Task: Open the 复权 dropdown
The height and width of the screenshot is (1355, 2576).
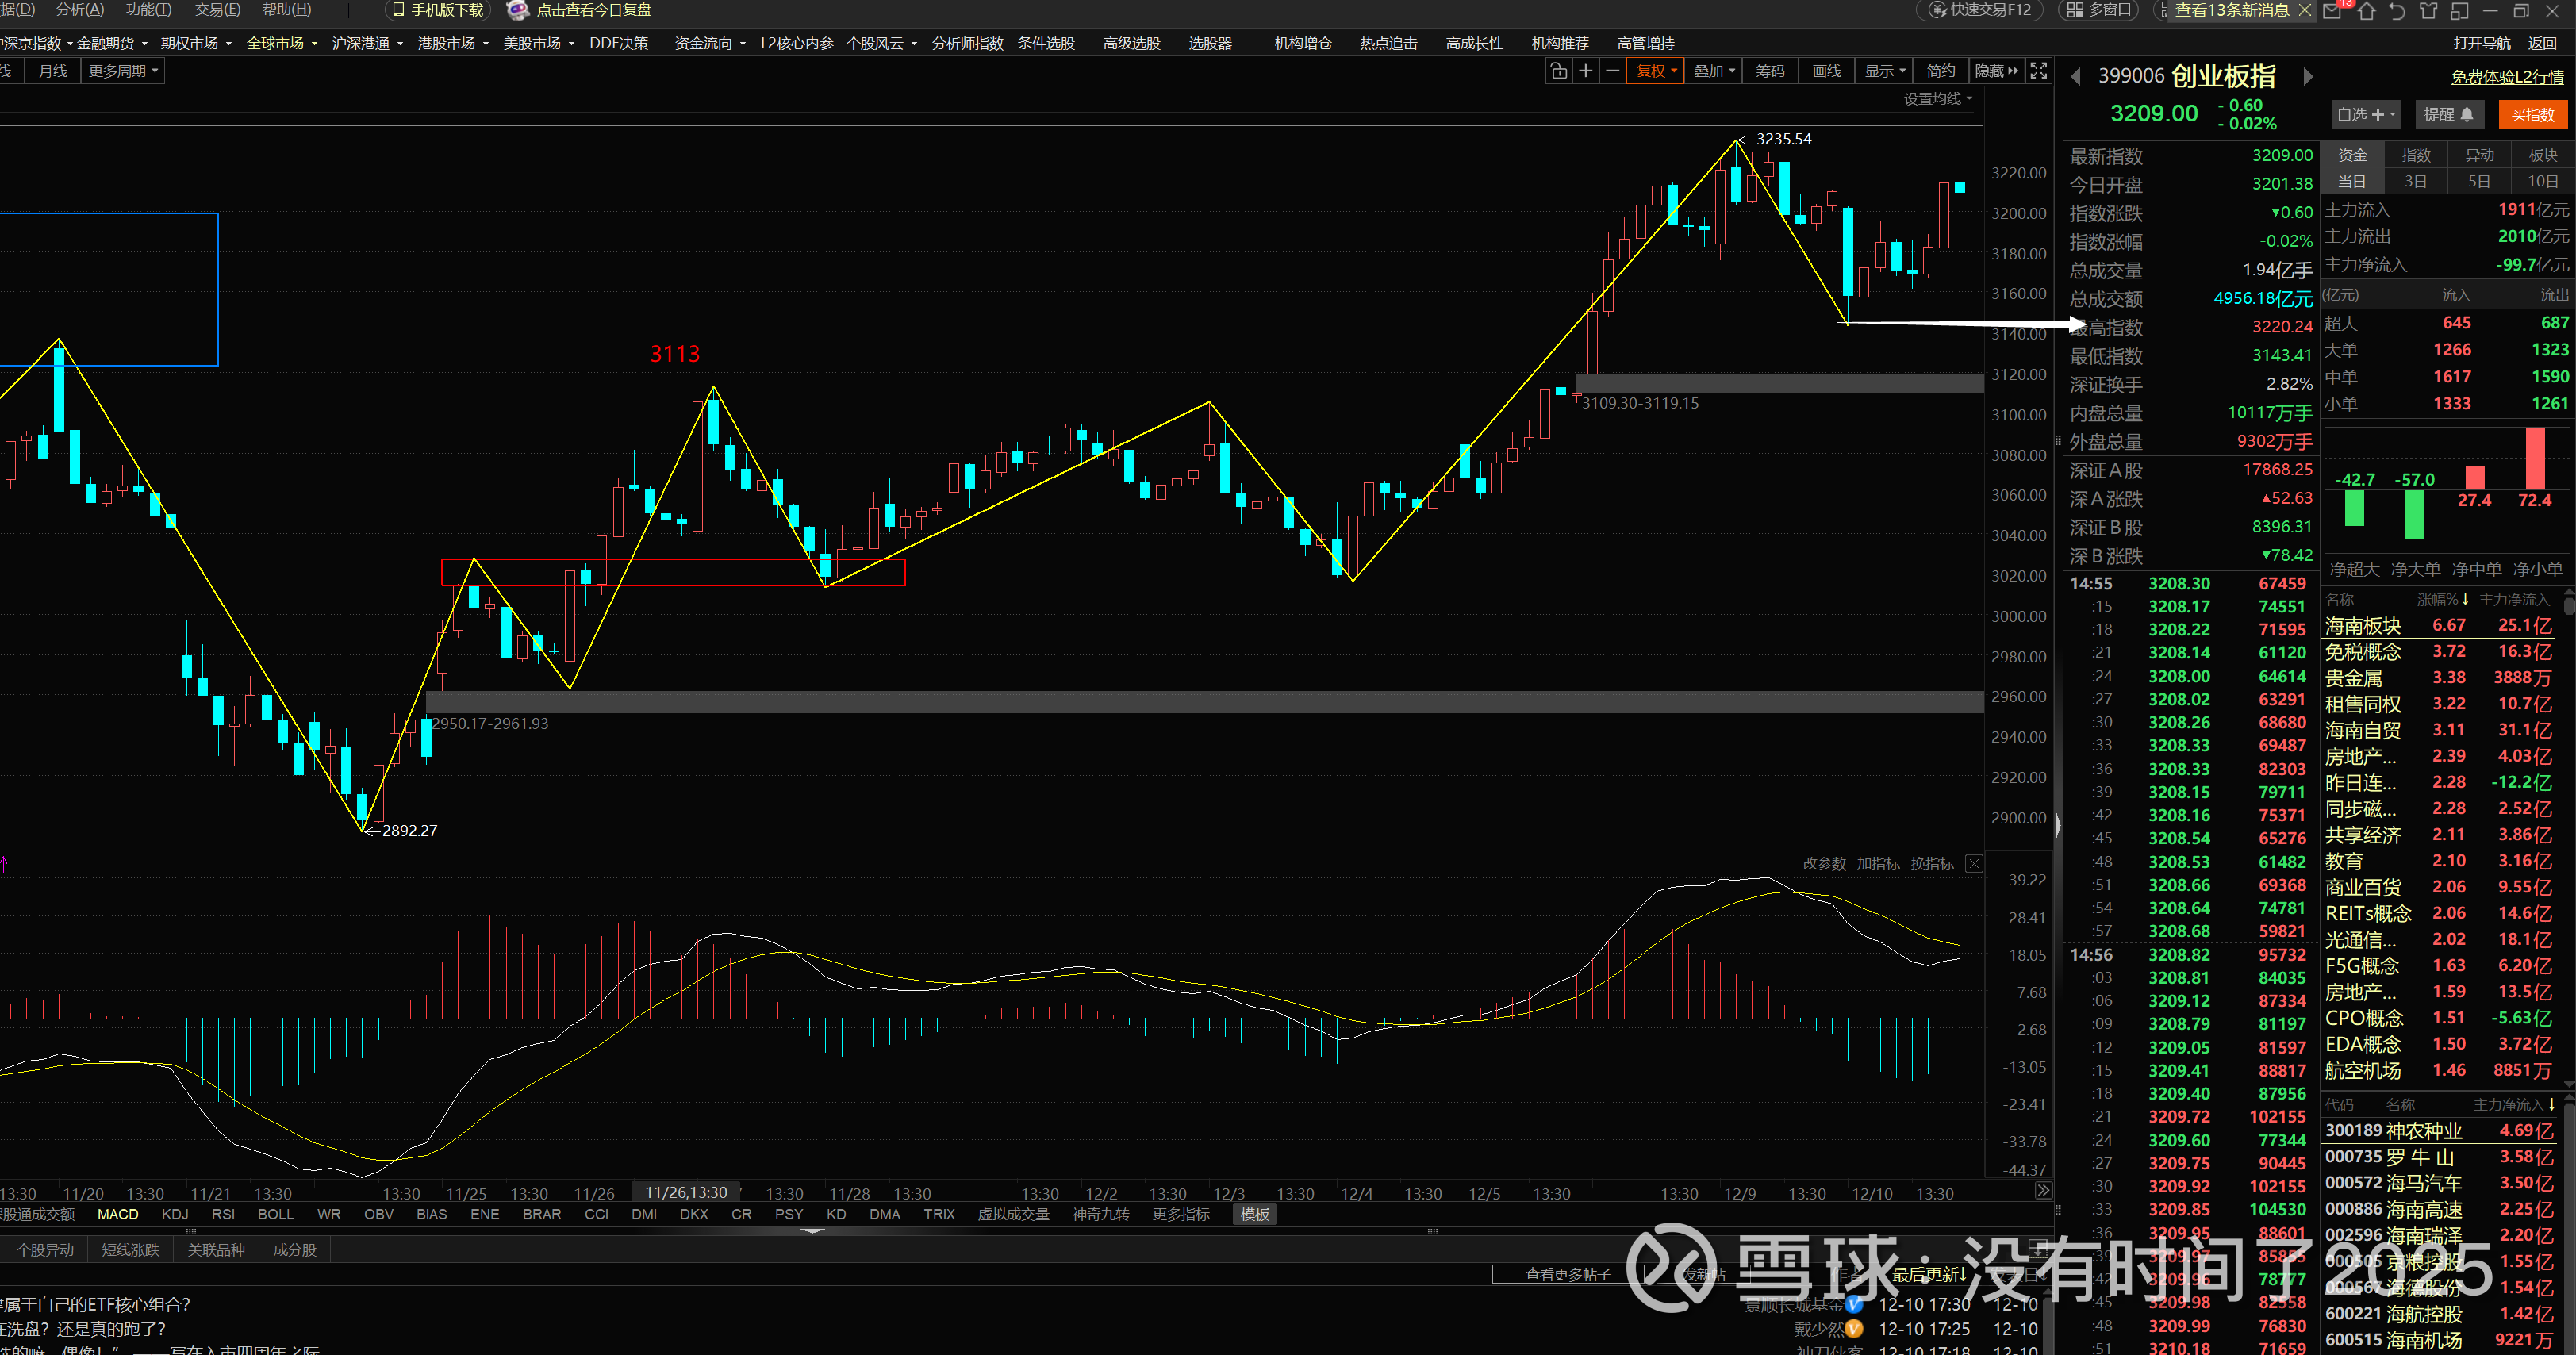Action: (x=1656, y=71)
